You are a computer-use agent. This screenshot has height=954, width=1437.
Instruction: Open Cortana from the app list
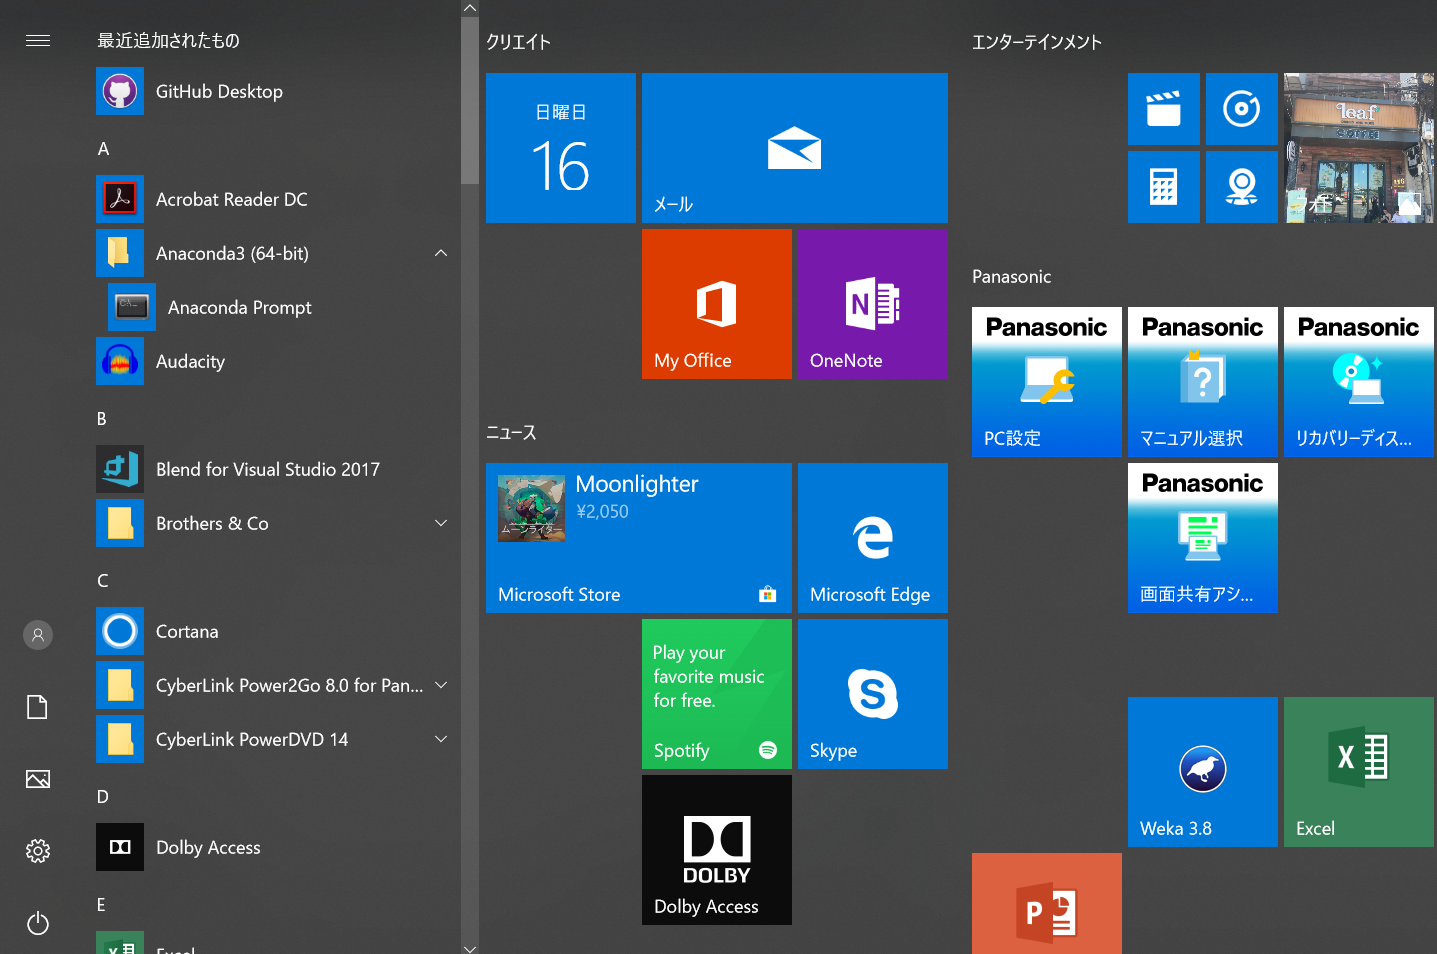pos(276,631)
